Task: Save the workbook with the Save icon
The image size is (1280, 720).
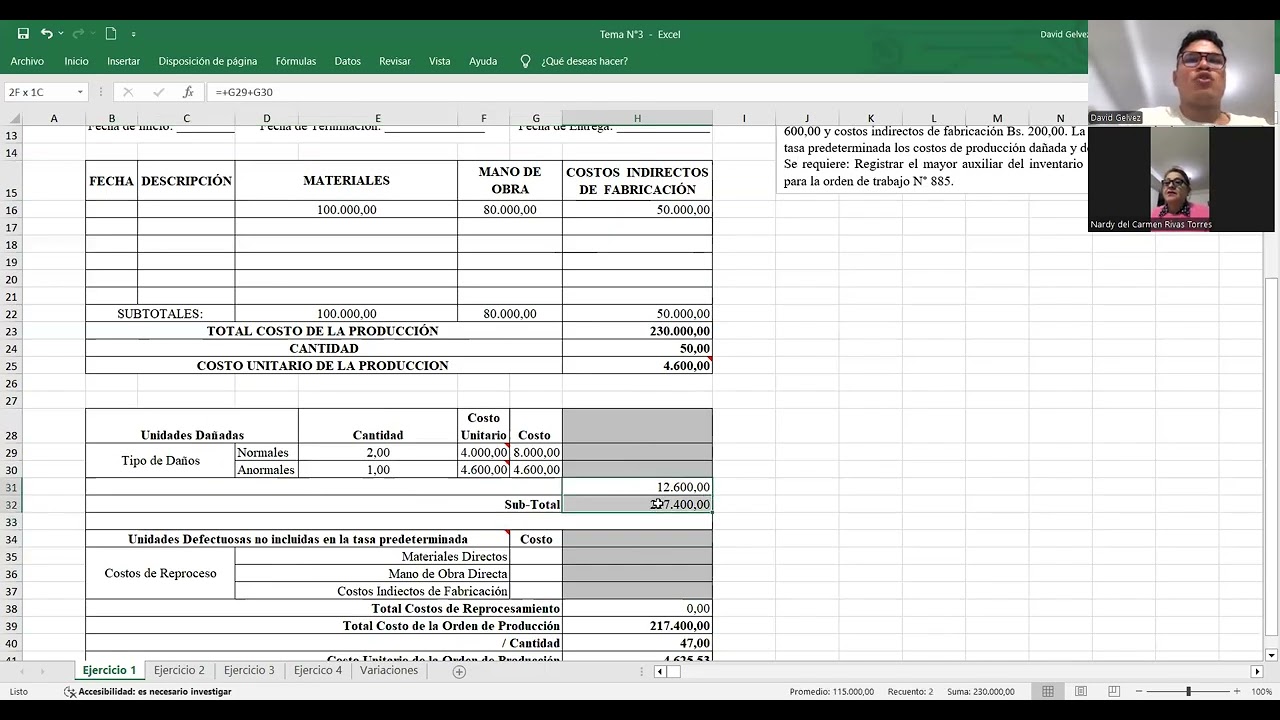Action: 23,34
